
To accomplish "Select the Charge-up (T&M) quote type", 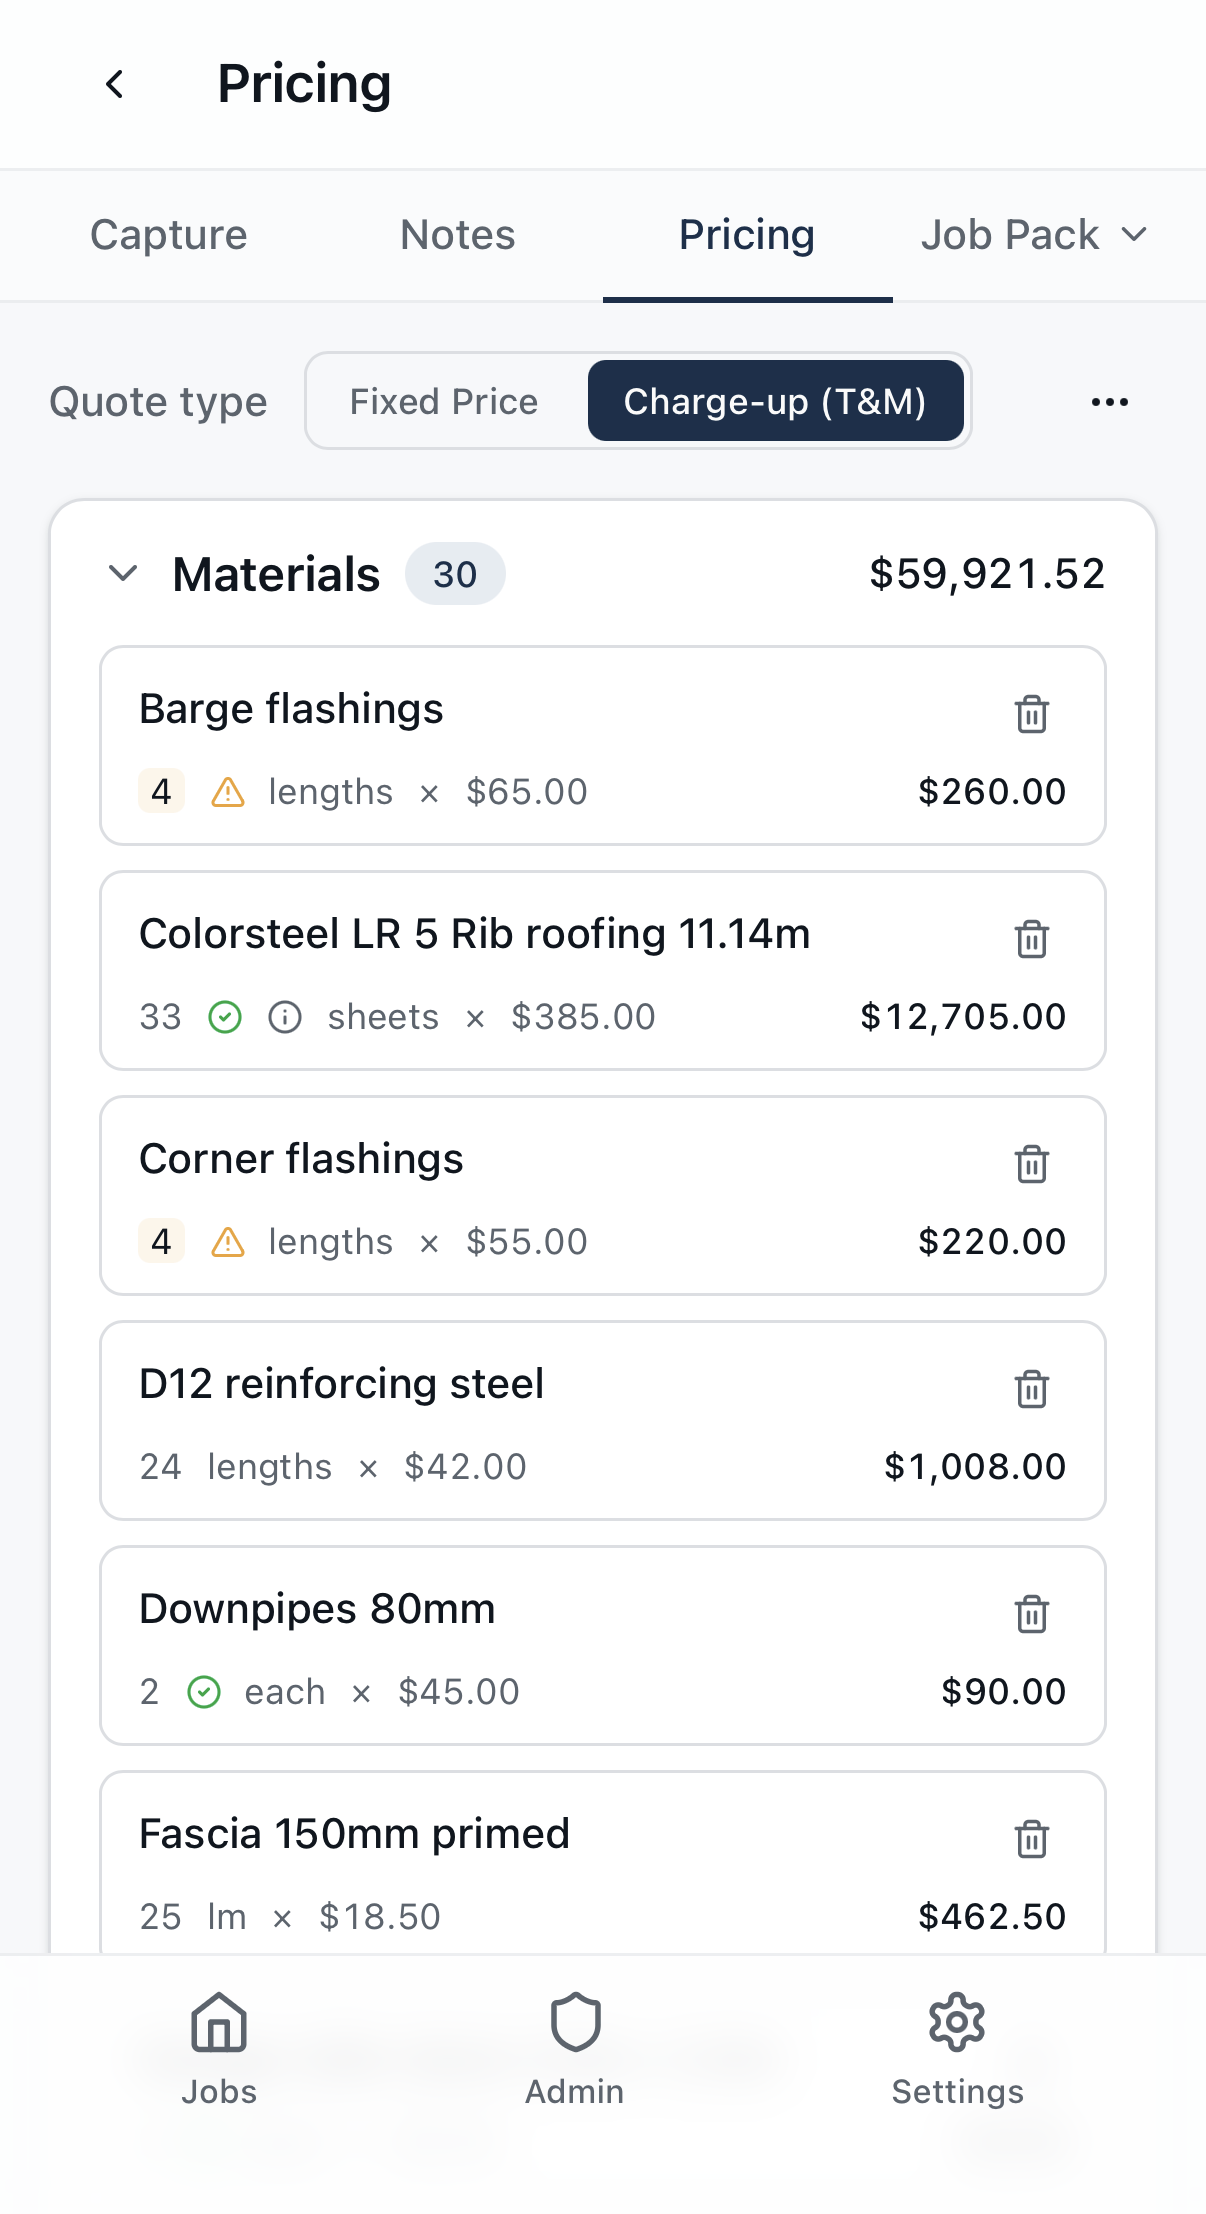I will tap(775, 401).
